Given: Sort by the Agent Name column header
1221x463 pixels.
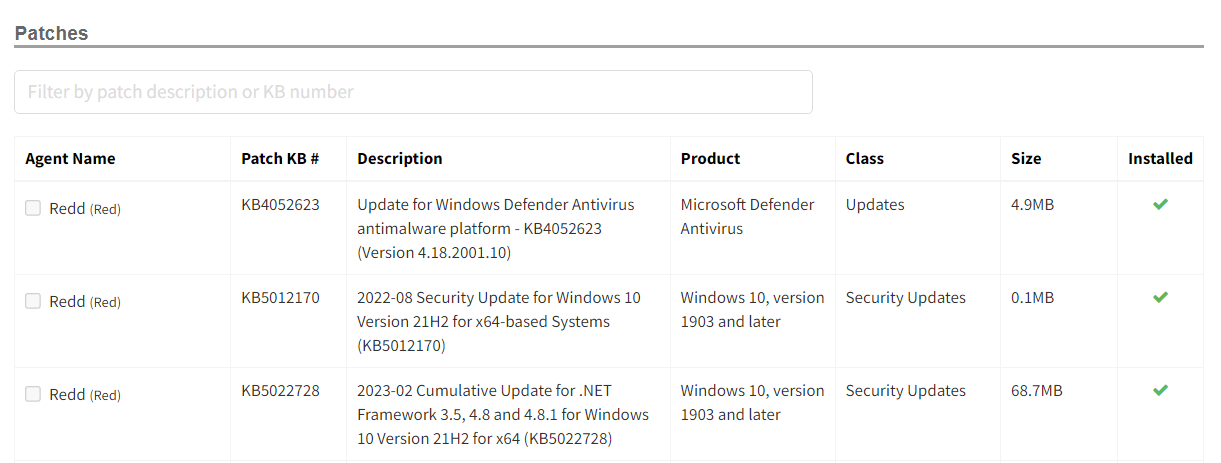Looking at the screenshot, I should 70,158.
